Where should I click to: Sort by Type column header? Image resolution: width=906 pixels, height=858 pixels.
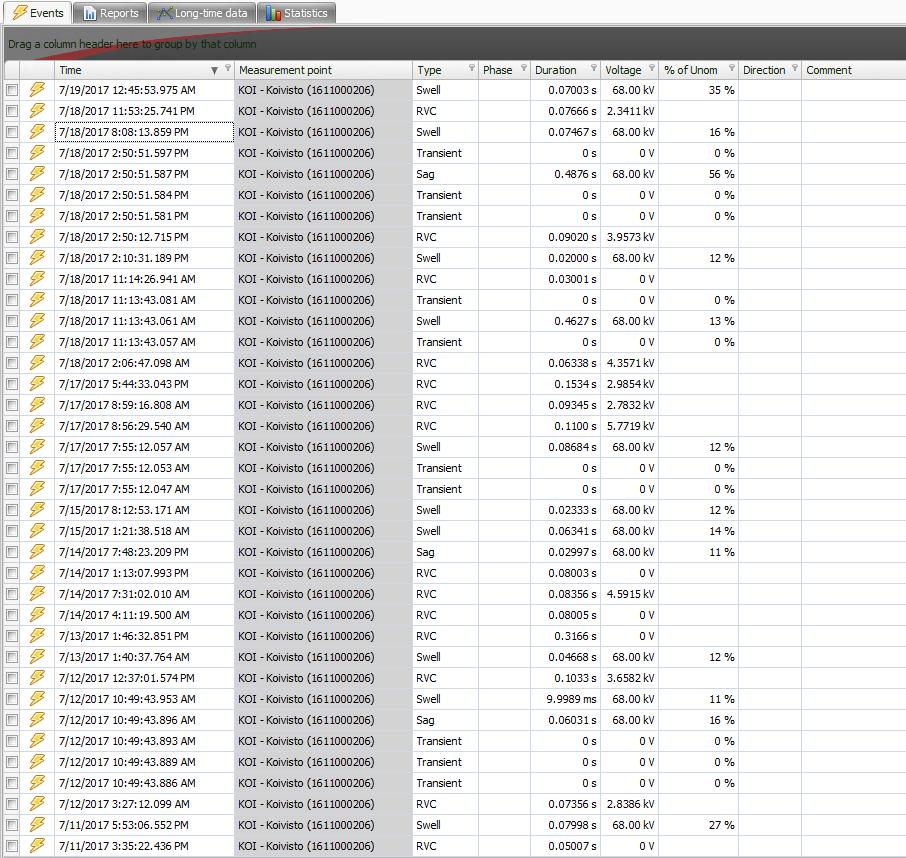point(445,70)
